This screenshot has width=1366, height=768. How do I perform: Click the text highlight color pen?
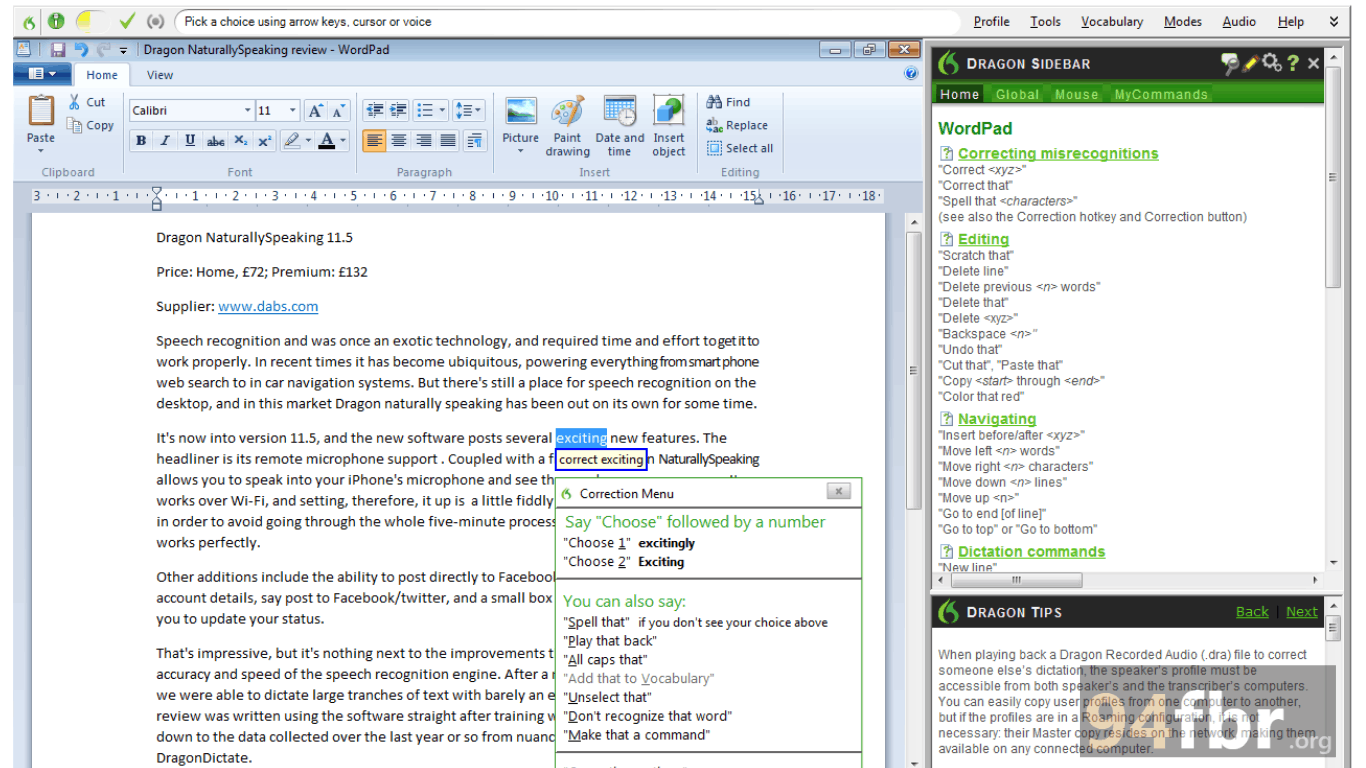(291, 141)
